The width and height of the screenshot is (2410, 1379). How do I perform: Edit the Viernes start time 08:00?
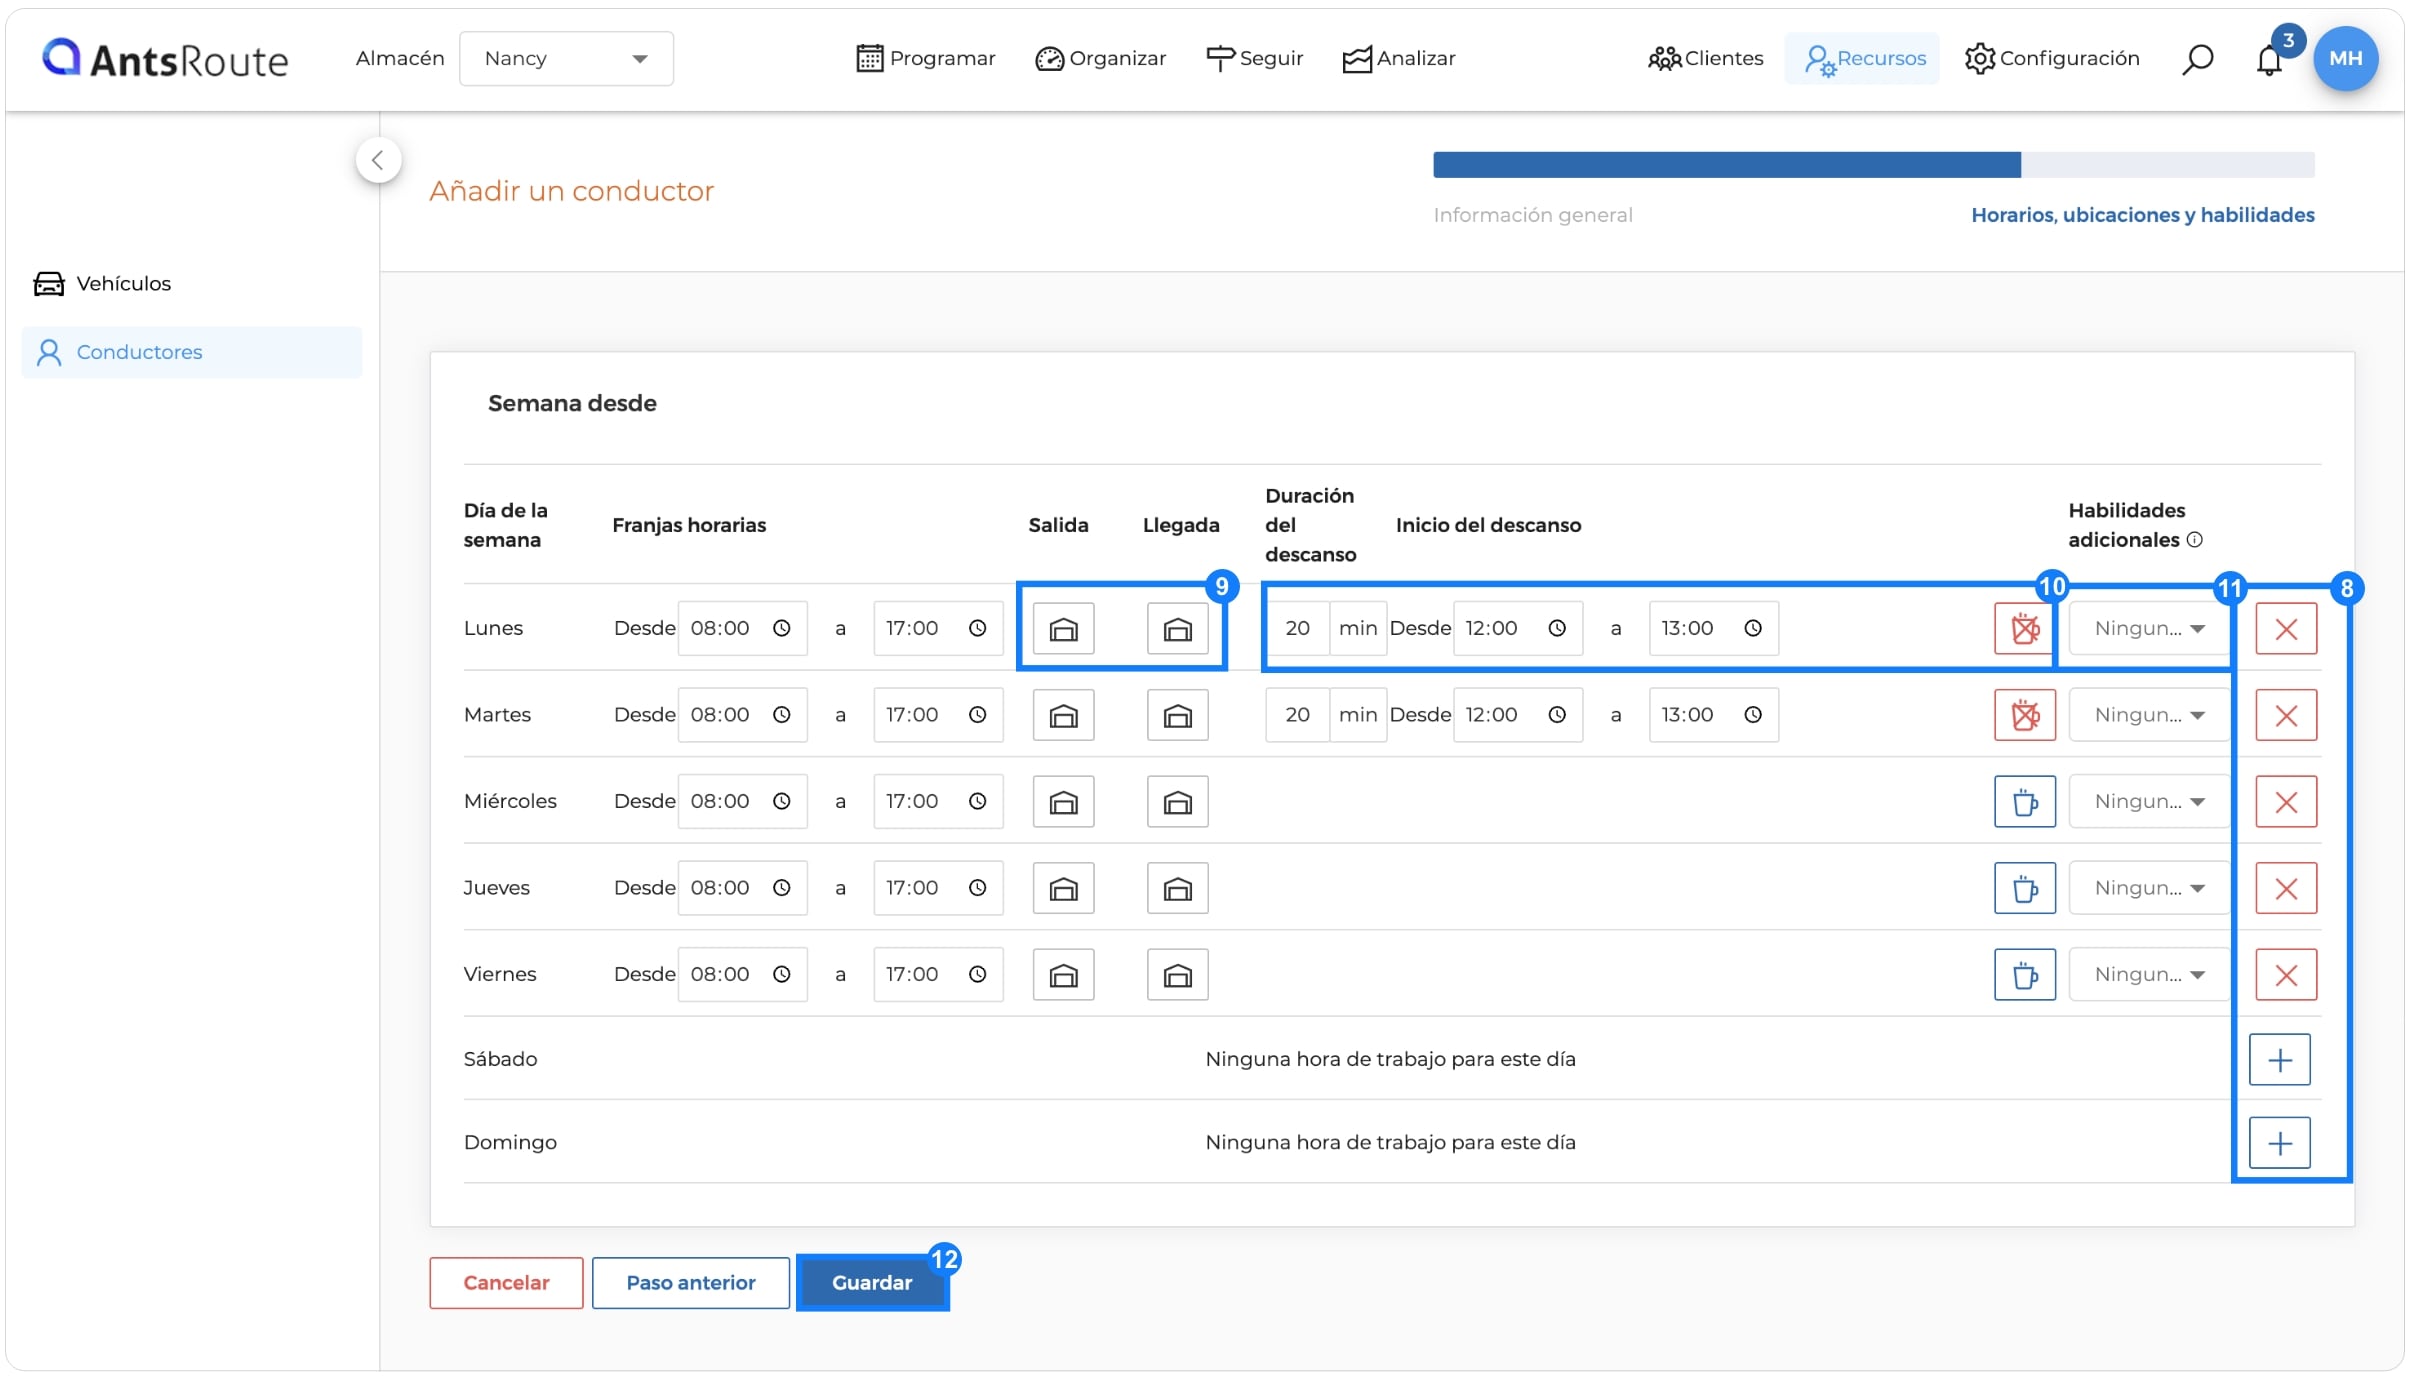tap(742, 975)
